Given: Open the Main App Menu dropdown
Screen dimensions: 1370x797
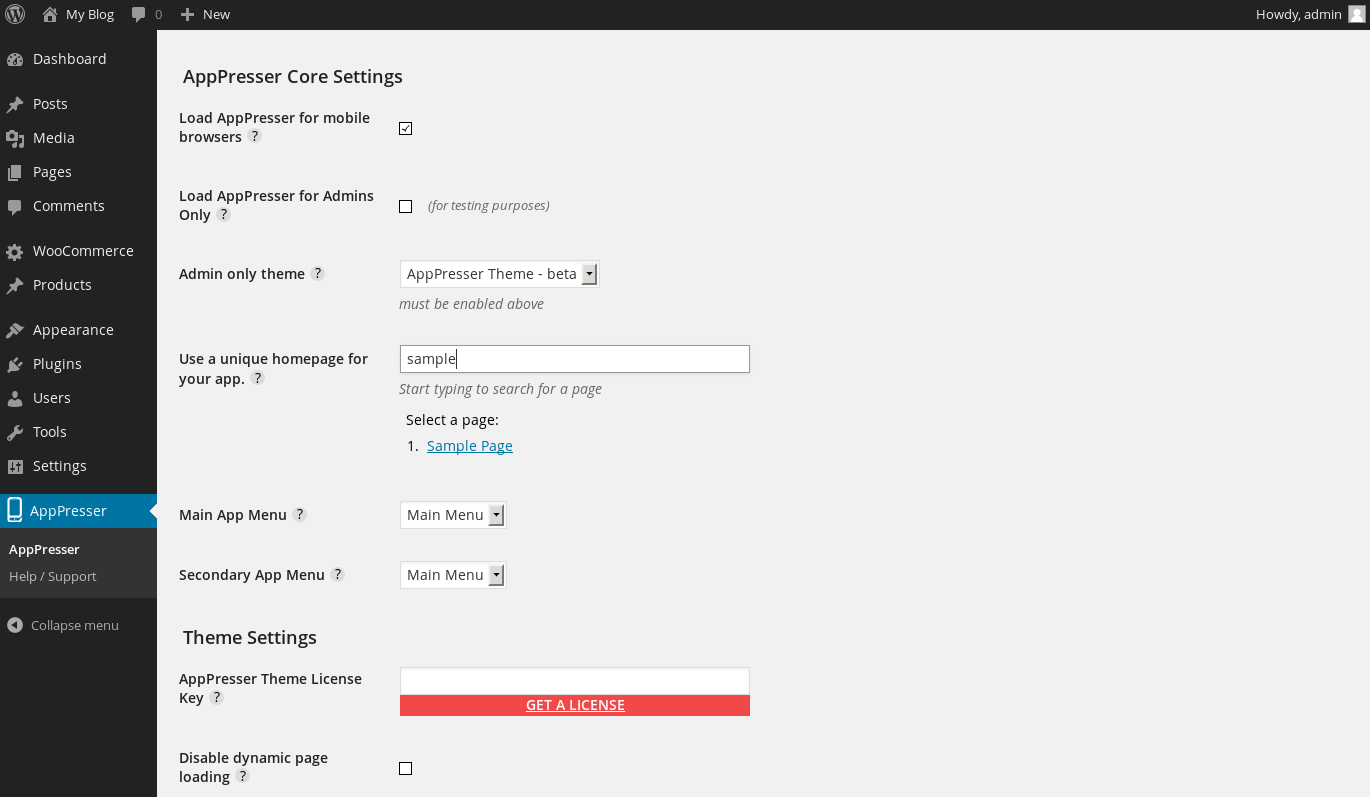Looking at the screenshot, I should coord(453,515).
